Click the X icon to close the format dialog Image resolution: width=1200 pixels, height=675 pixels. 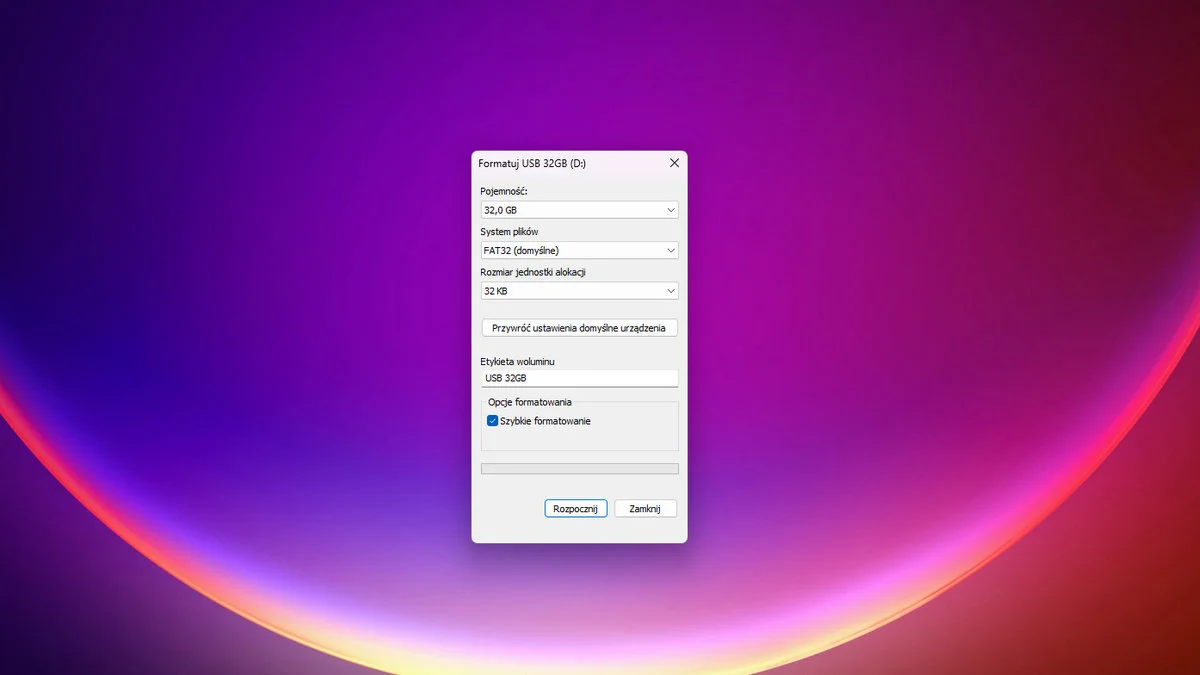point(673,162)
